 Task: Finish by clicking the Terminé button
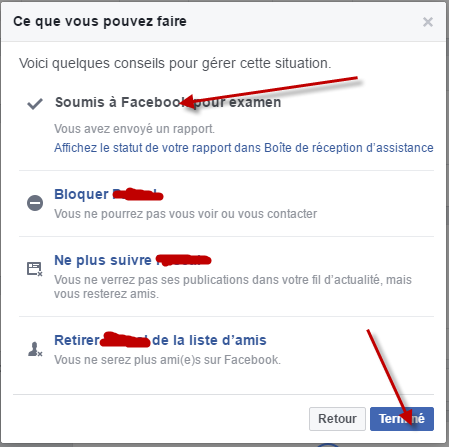(x=402, y=418)
